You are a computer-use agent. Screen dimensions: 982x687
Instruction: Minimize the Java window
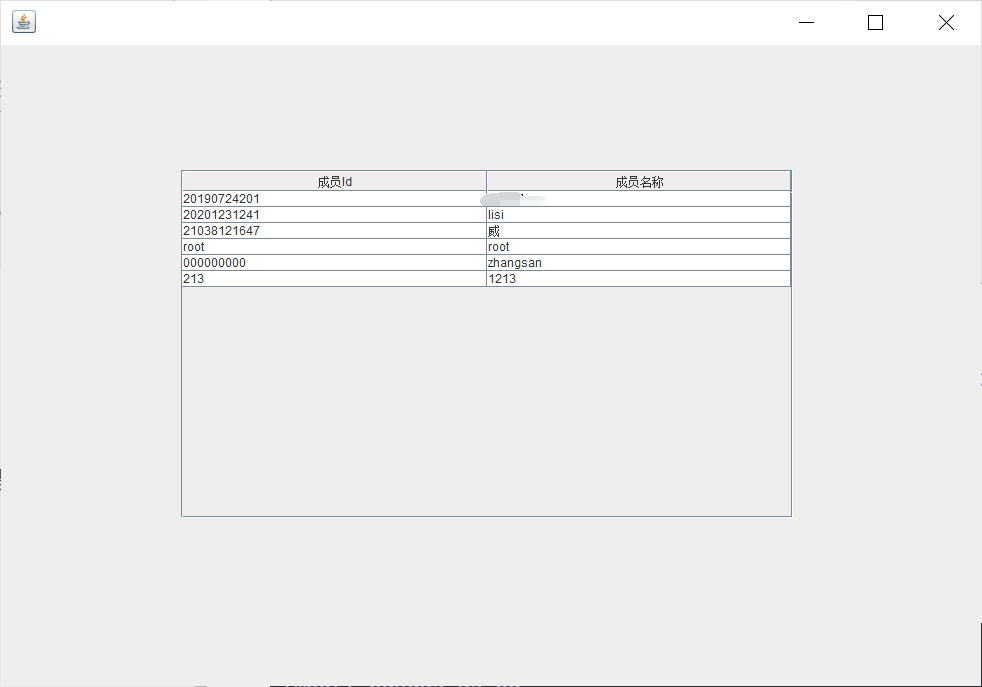click(807, 23)
